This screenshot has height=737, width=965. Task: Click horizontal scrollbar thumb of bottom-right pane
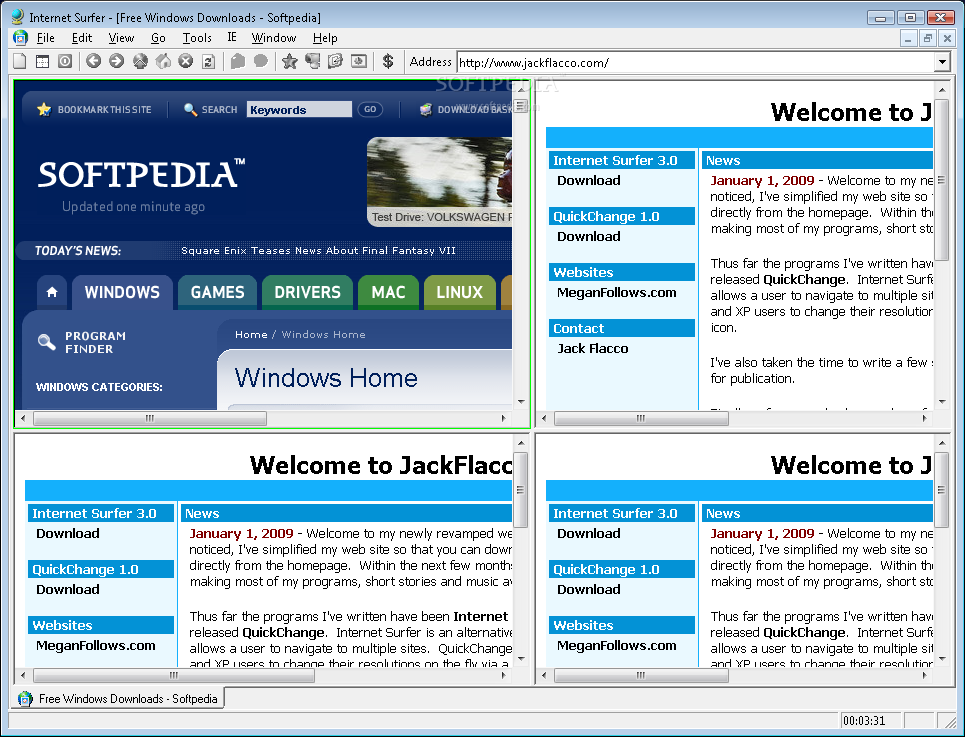tap(641, 675)
